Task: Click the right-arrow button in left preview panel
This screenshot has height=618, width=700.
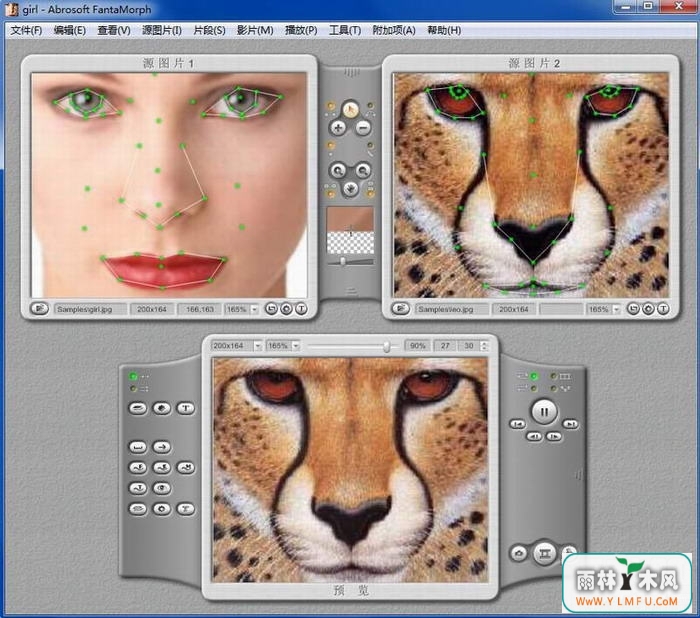Action: tap(162, 447)
